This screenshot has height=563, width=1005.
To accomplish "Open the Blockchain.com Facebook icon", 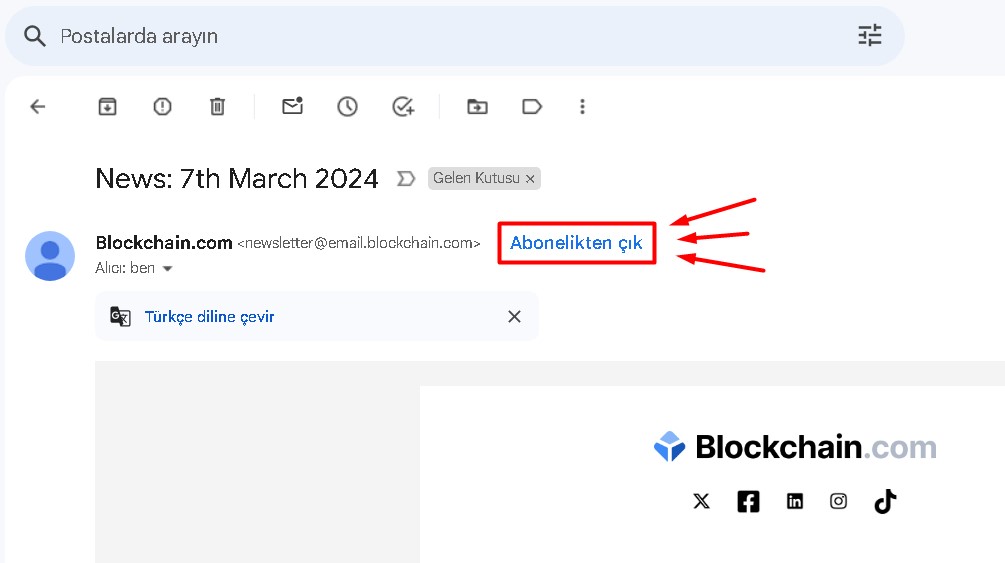I will pos(748,501).
